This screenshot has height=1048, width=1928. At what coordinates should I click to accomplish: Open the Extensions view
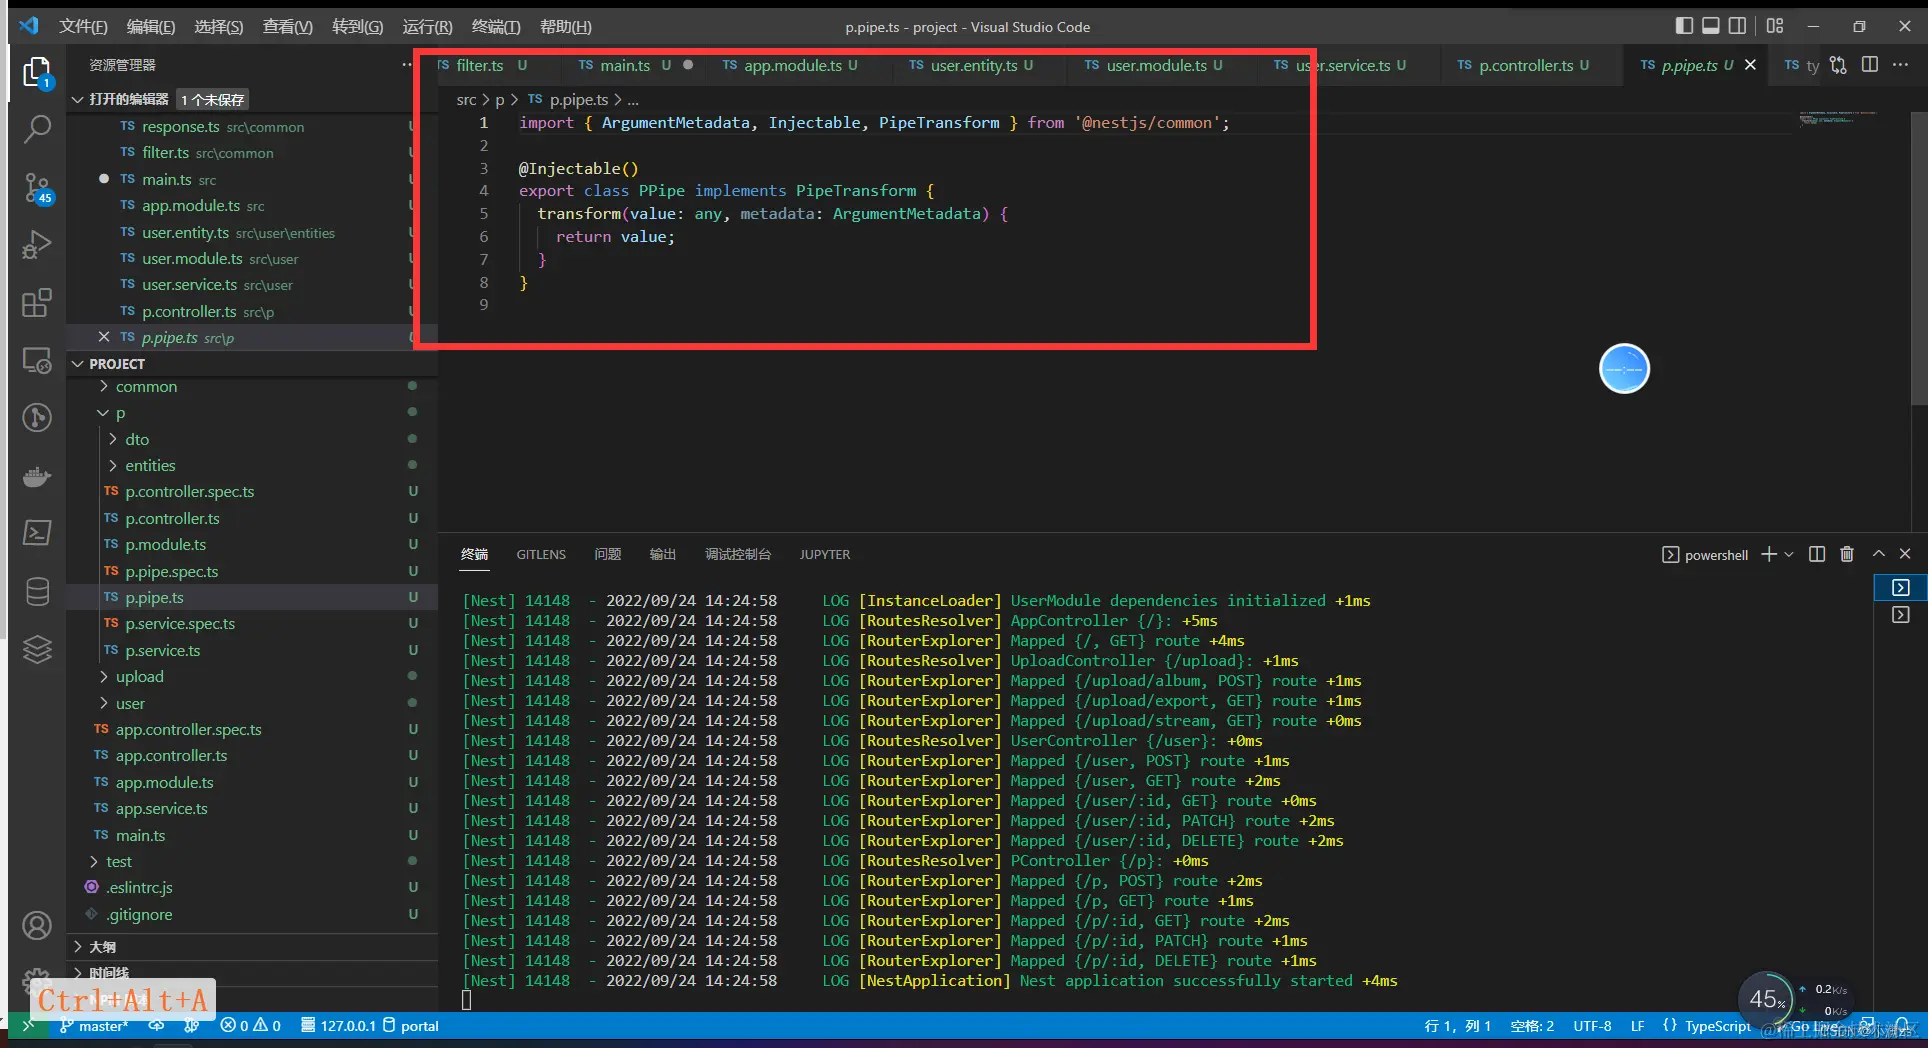click(37, 302)
